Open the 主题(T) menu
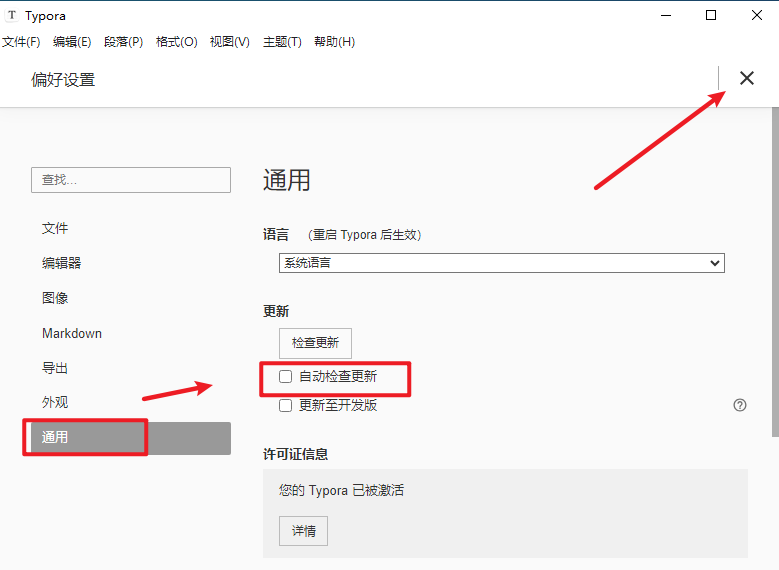The image size is (779, 570). pos(282,42)
